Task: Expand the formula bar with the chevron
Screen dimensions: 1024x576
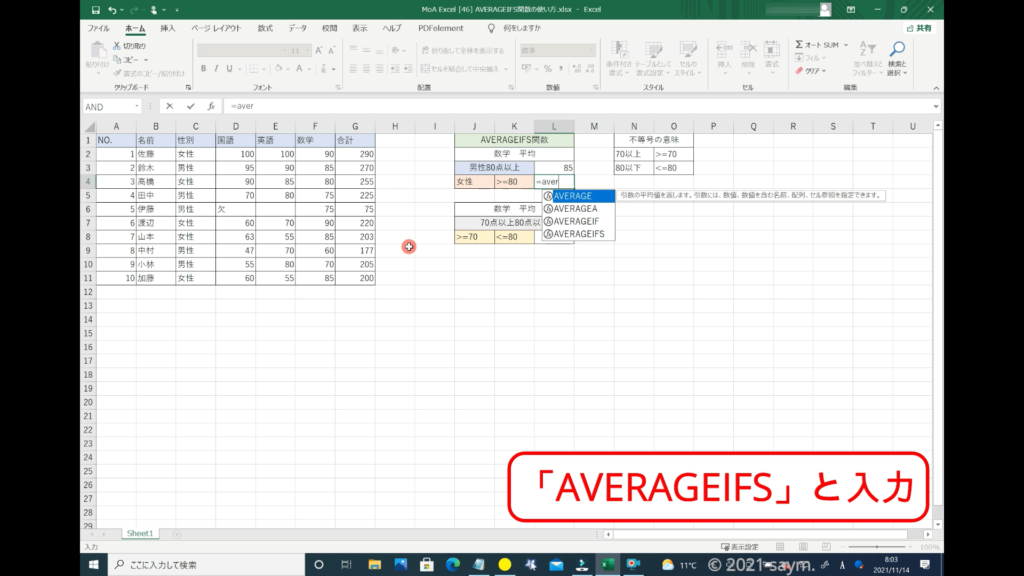Action: tap(935, 106)
